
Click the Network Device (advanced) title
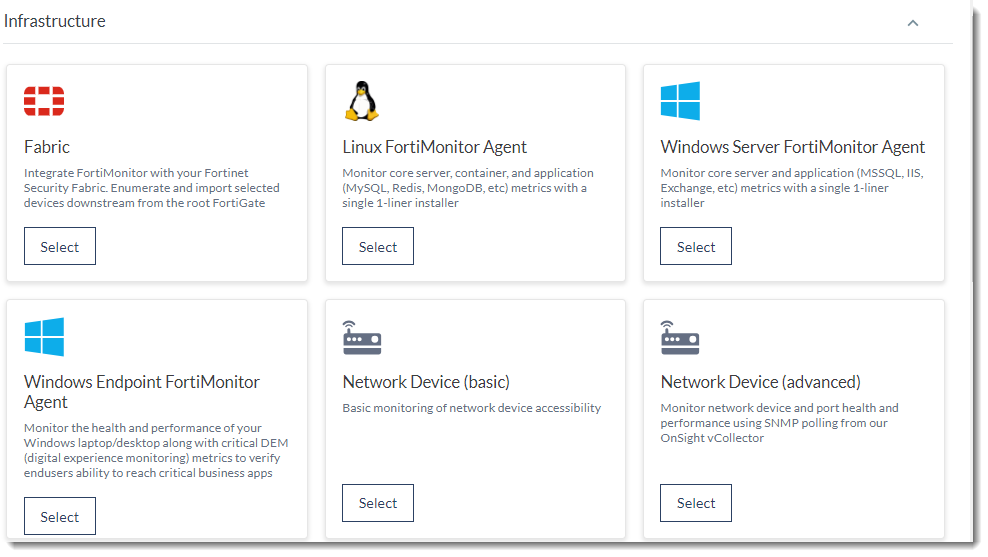coord(761,382)
